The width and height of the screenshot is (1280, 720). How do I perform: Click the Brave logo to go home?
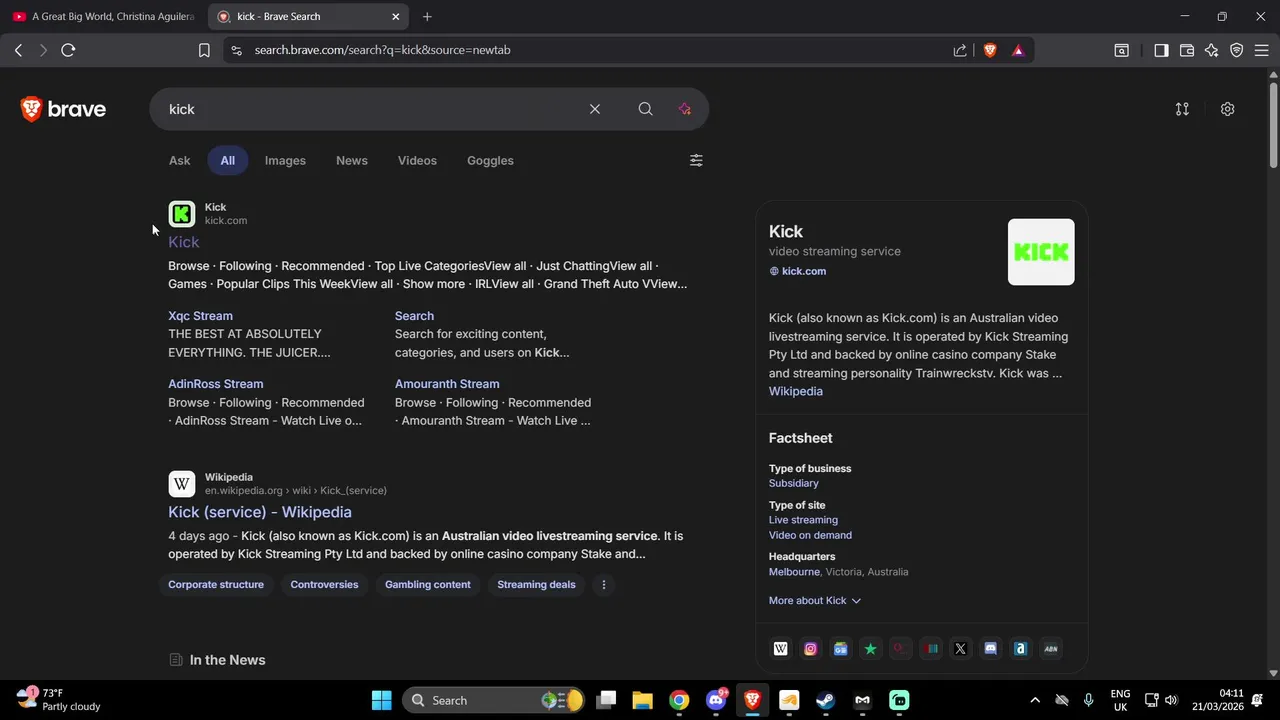(x=63, y=109)
